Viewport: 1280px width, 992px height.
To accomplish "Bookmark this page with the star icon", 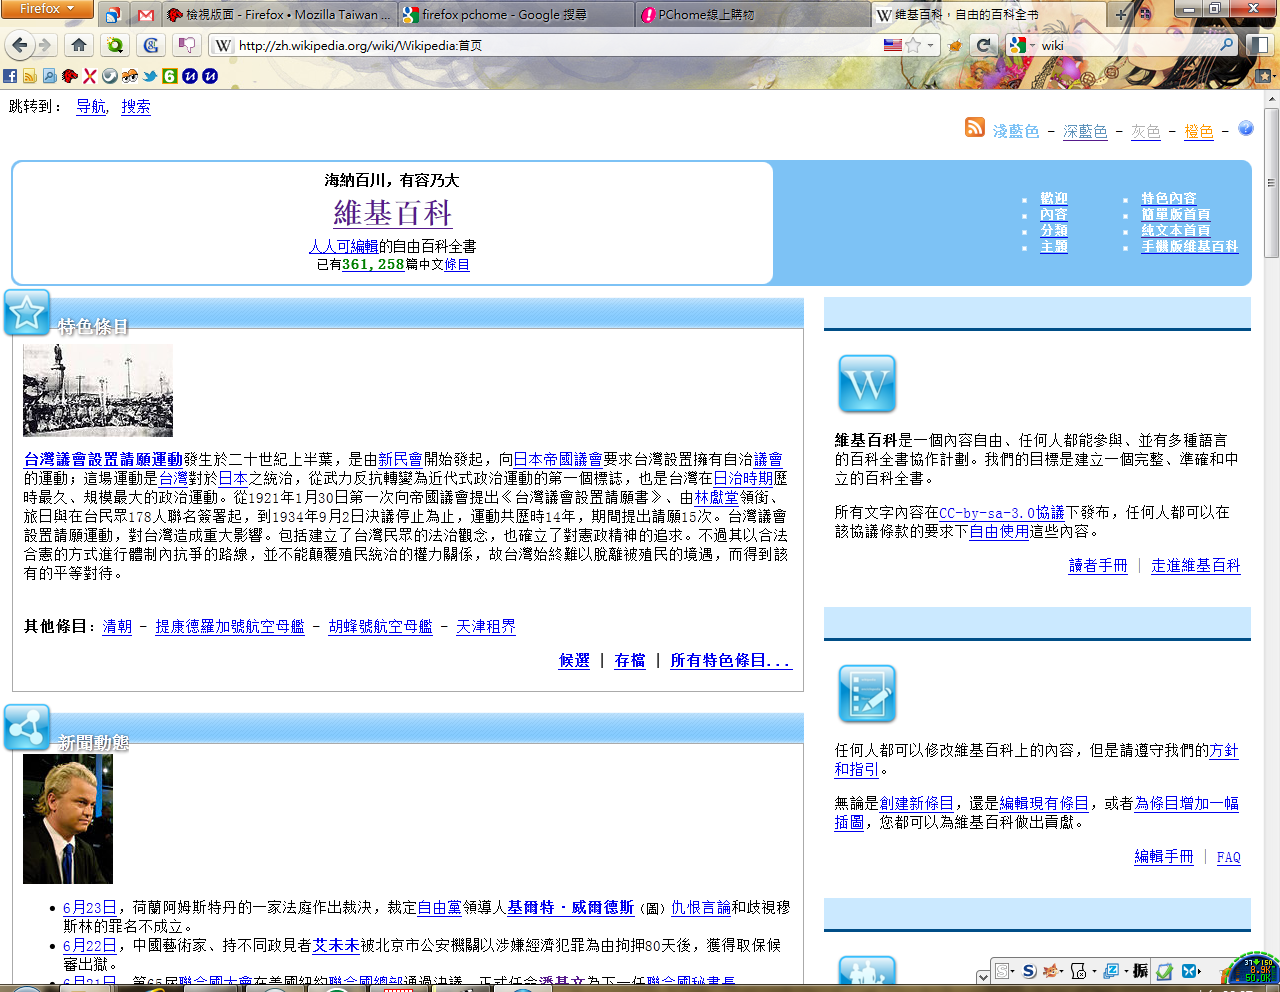I will pos(913,45).
